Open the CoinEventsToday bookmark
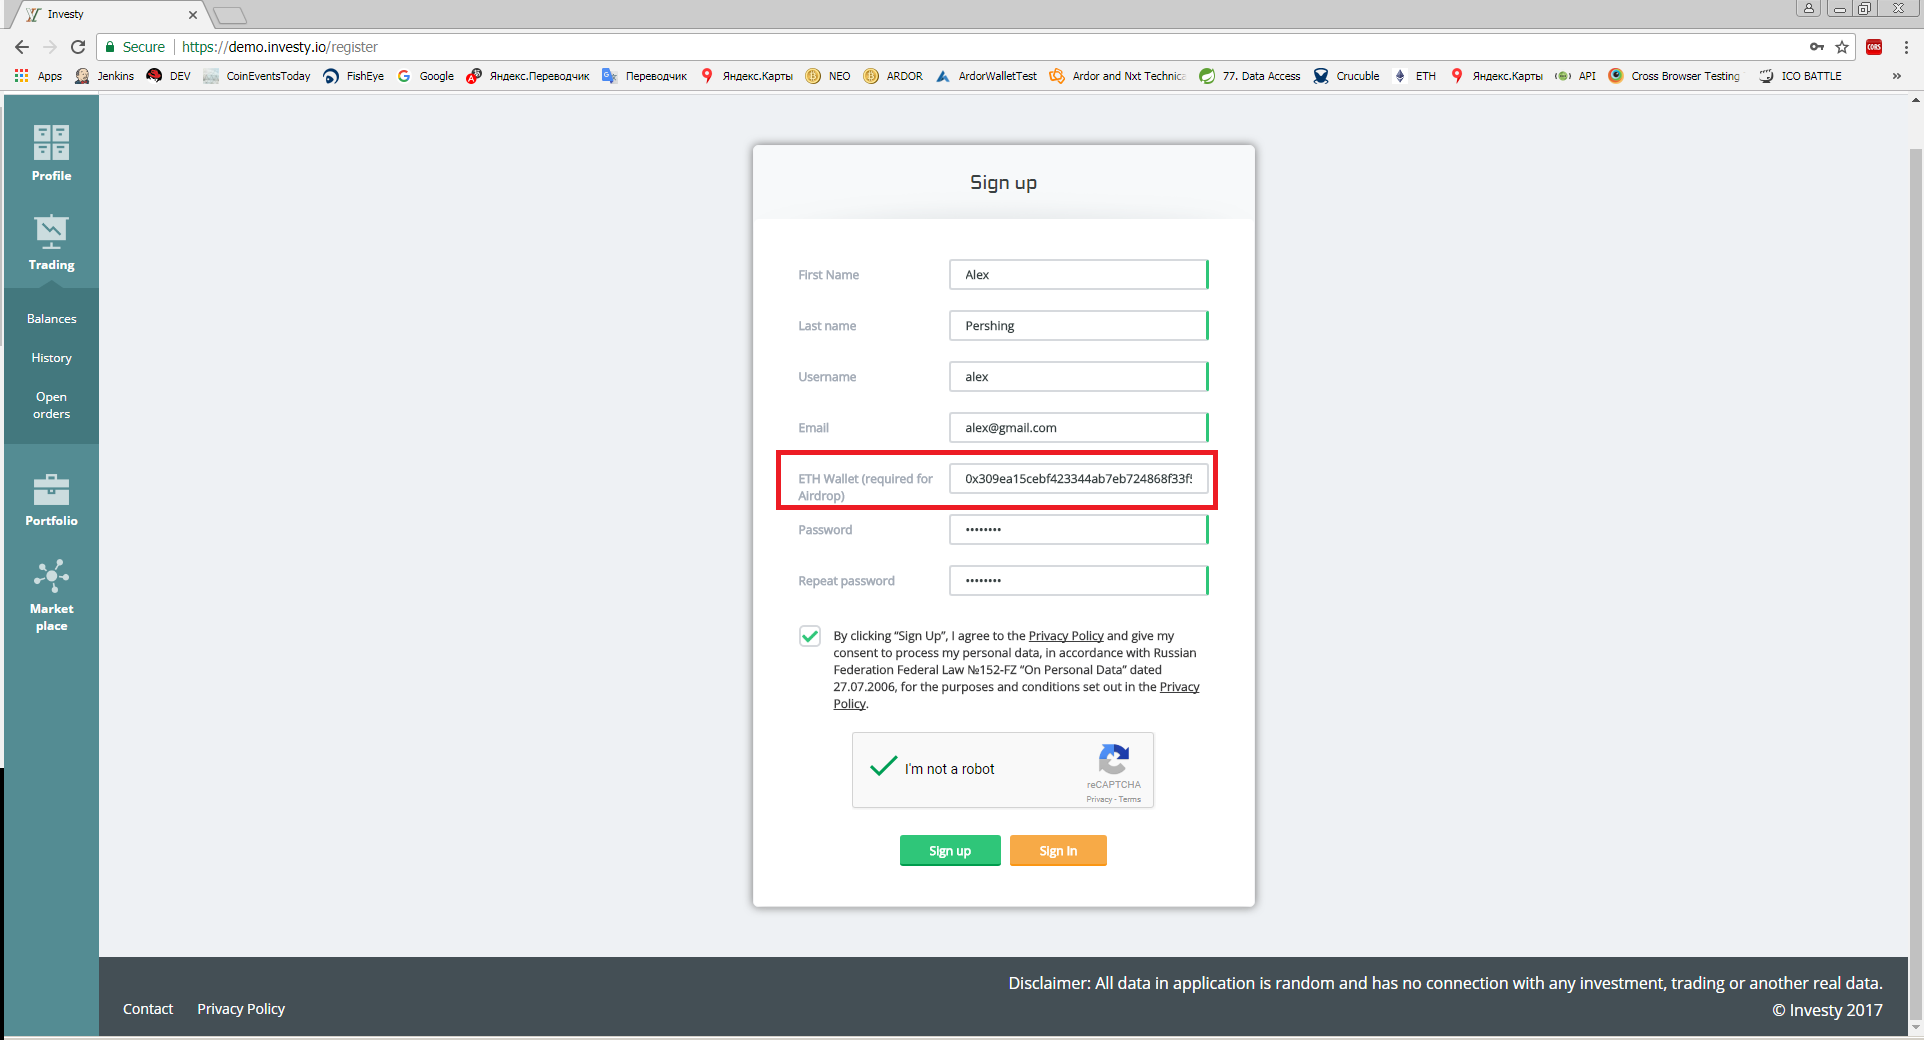The width and height of the screenshot is (1924, 1040). [x=256, y=76]
